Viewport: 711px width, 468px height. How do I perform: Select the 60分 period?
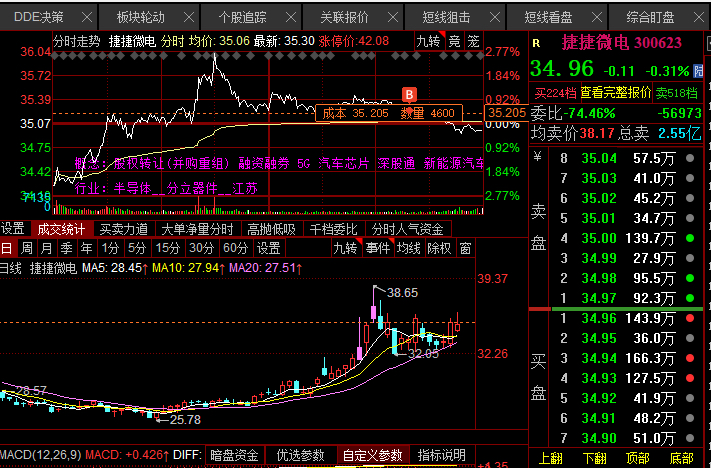[x=236, y=249]
